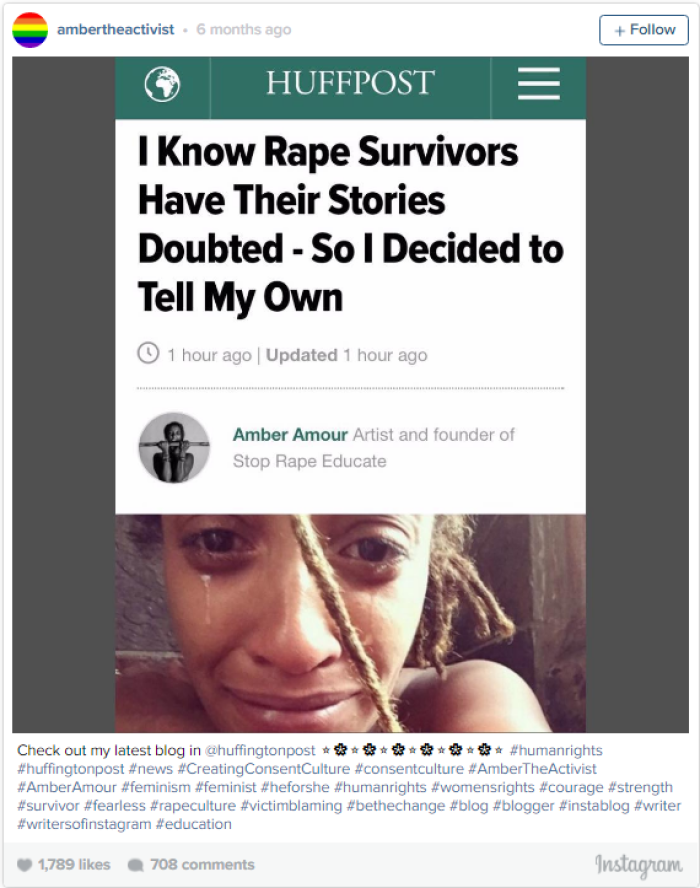Click the comments speech bubble icon
The image size is (700, 888).
[x=135, y=865]
